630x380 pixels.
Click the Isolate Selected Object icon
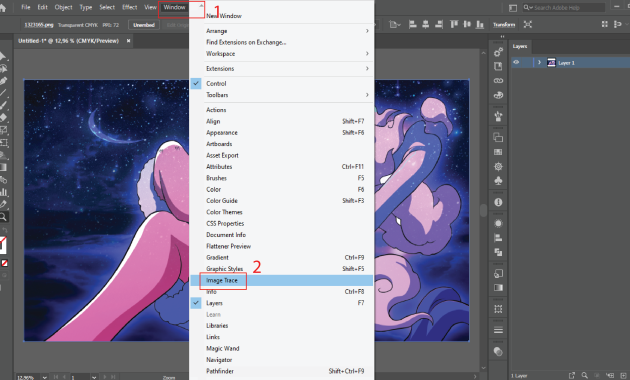[x=528, y=25]
